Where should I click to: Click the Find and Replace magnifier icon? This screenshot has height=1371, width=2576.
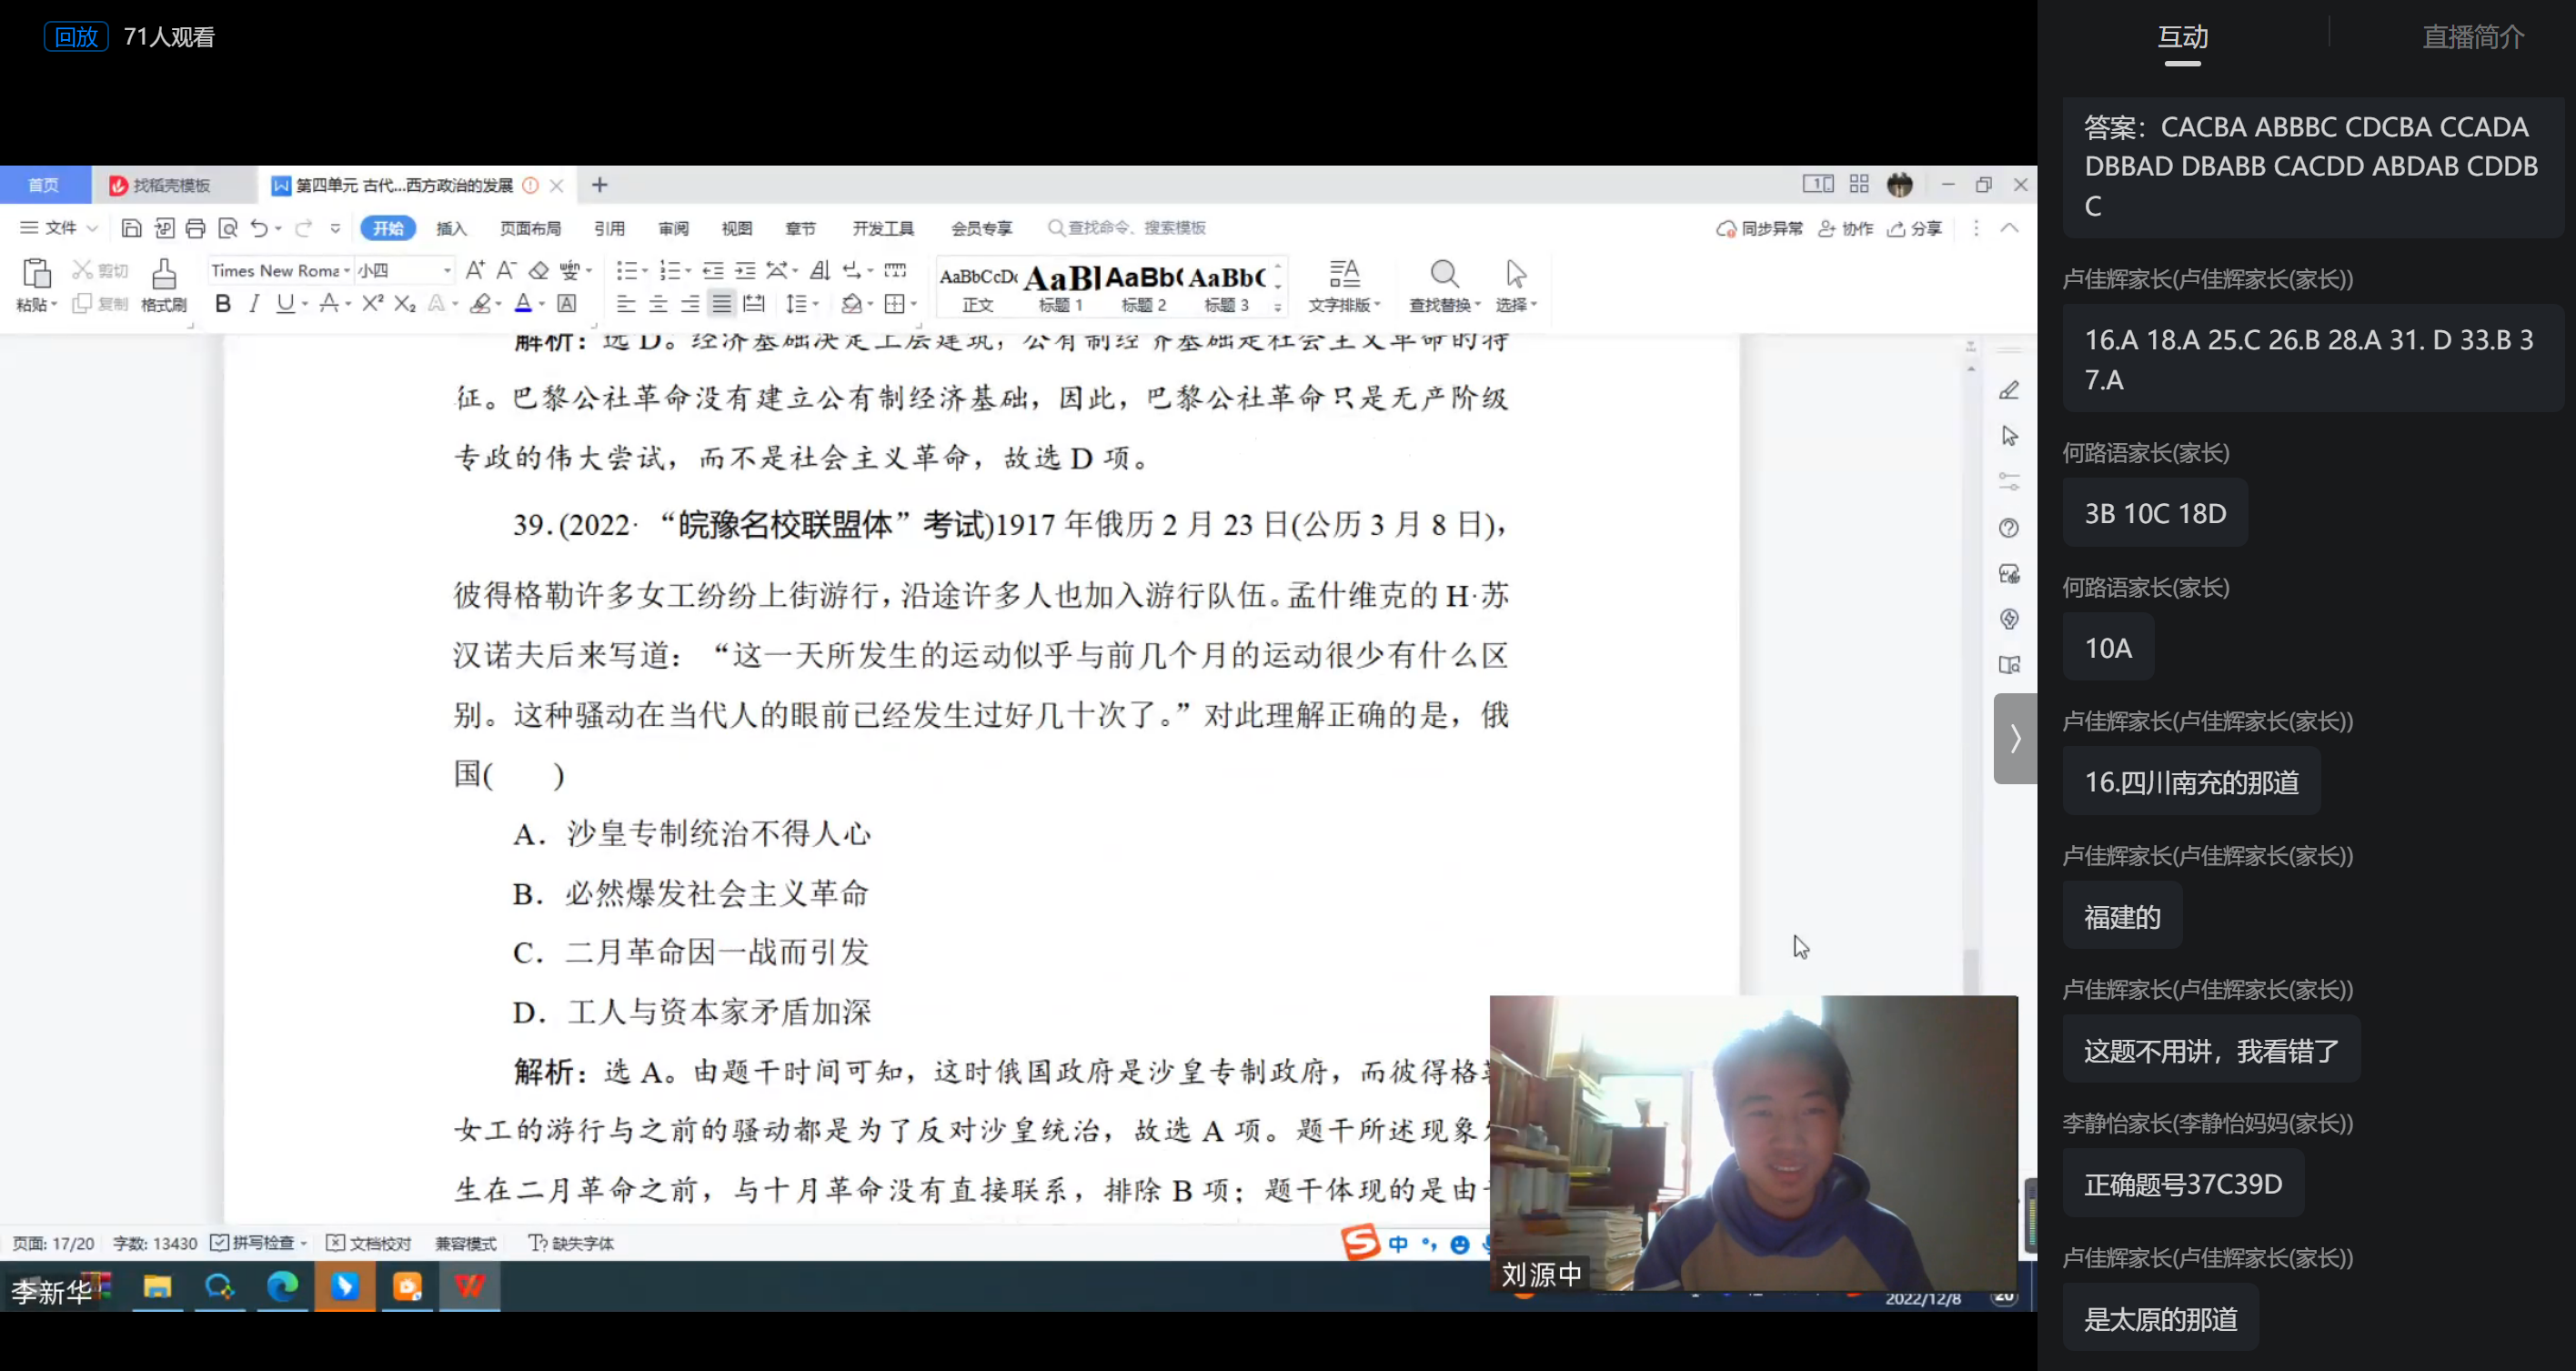click(x=1444, y=273)
